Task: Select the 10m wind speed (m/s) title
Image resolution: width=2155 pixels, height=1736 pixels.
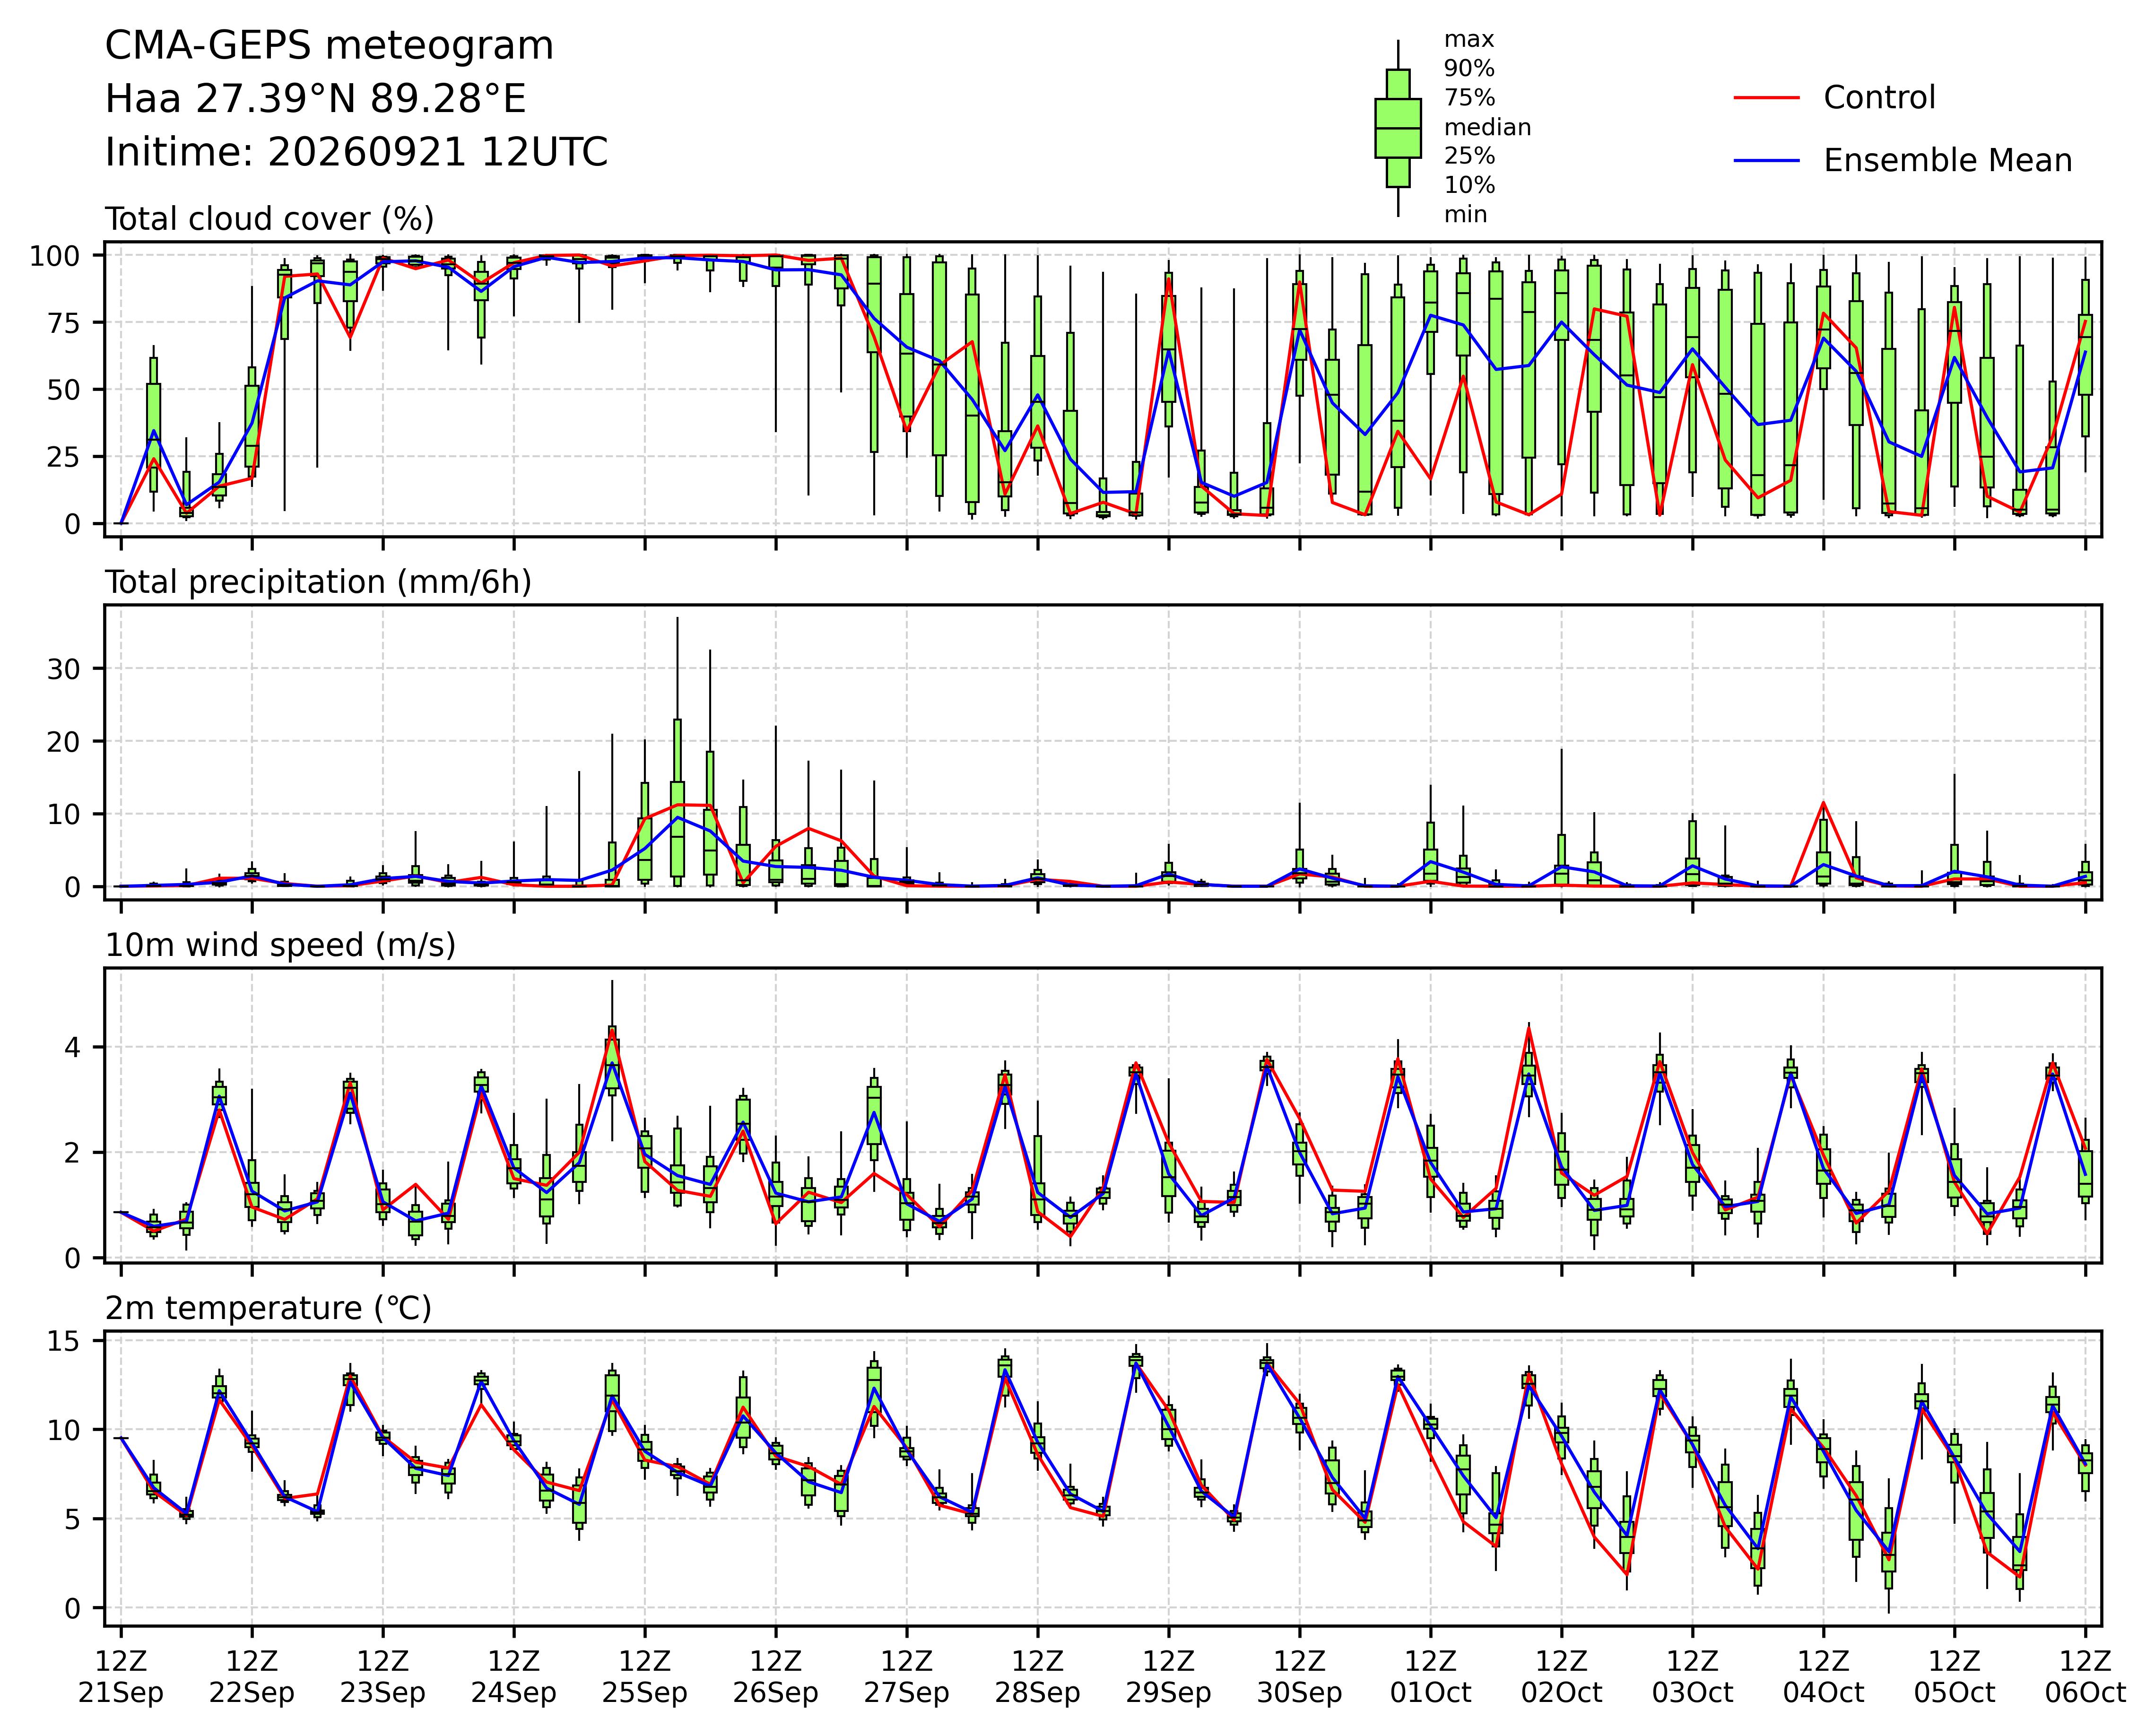Action: pos(280,945)
